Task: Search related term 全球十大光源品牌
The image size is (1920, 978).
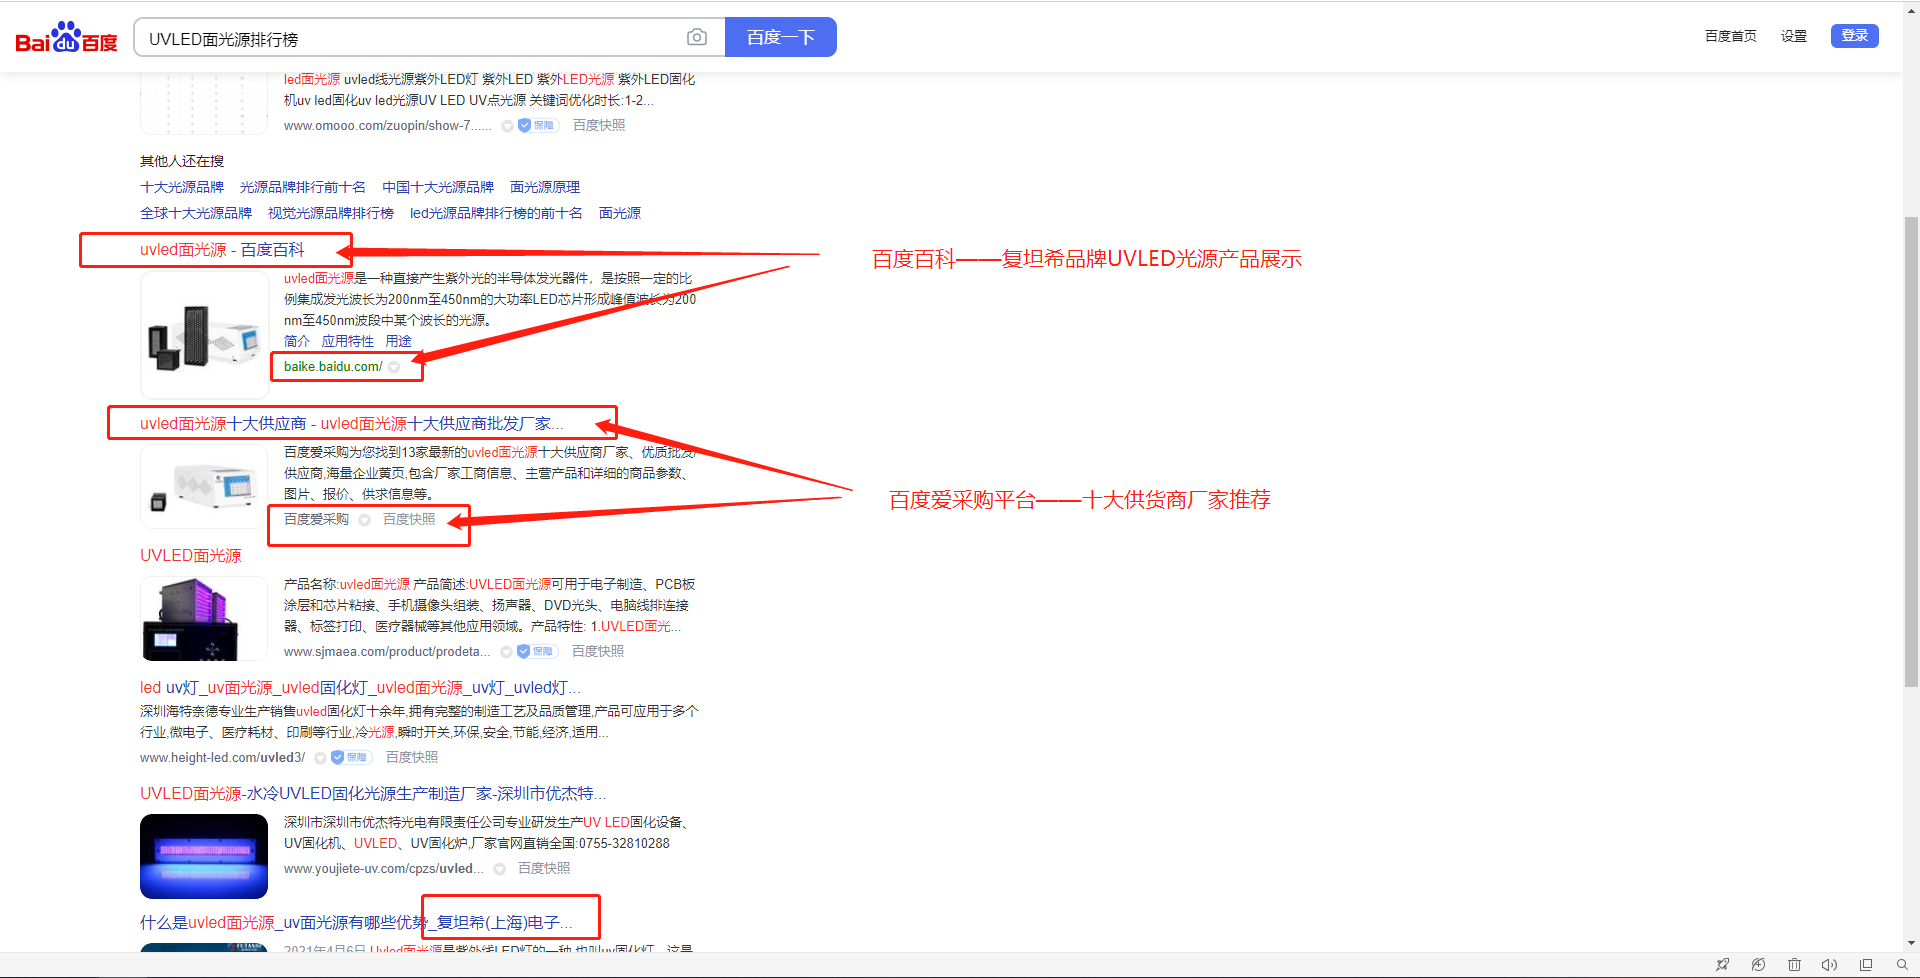Action: (196, 213)
